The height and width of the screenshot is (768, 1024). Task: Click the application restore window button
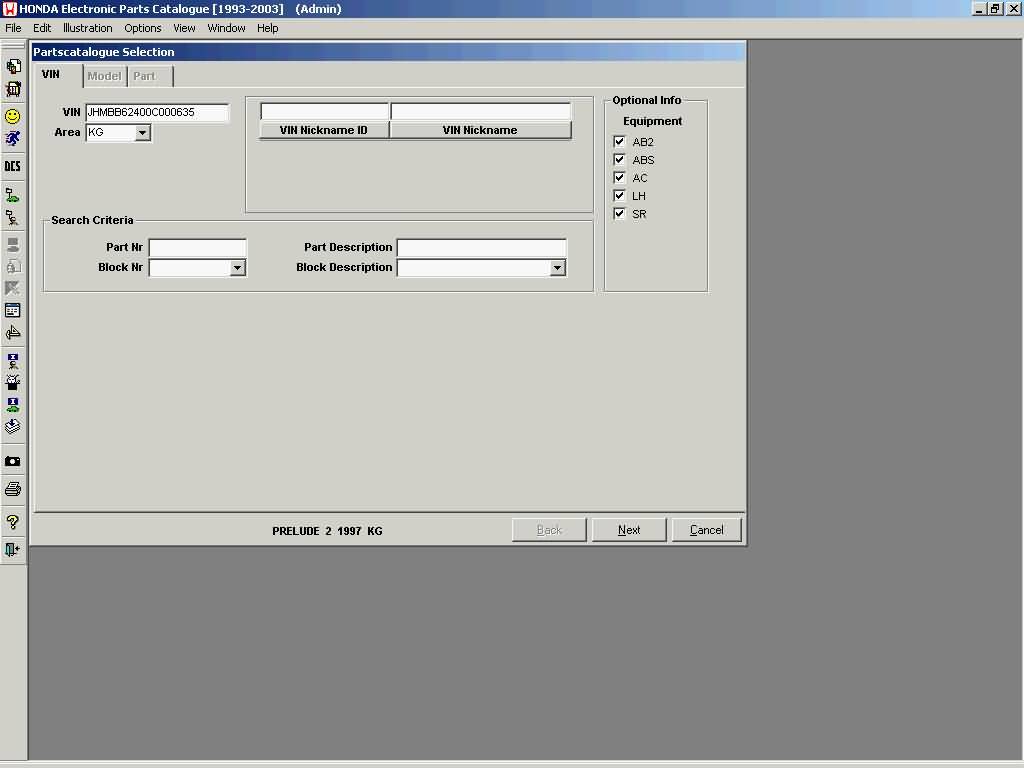[995, 9]
